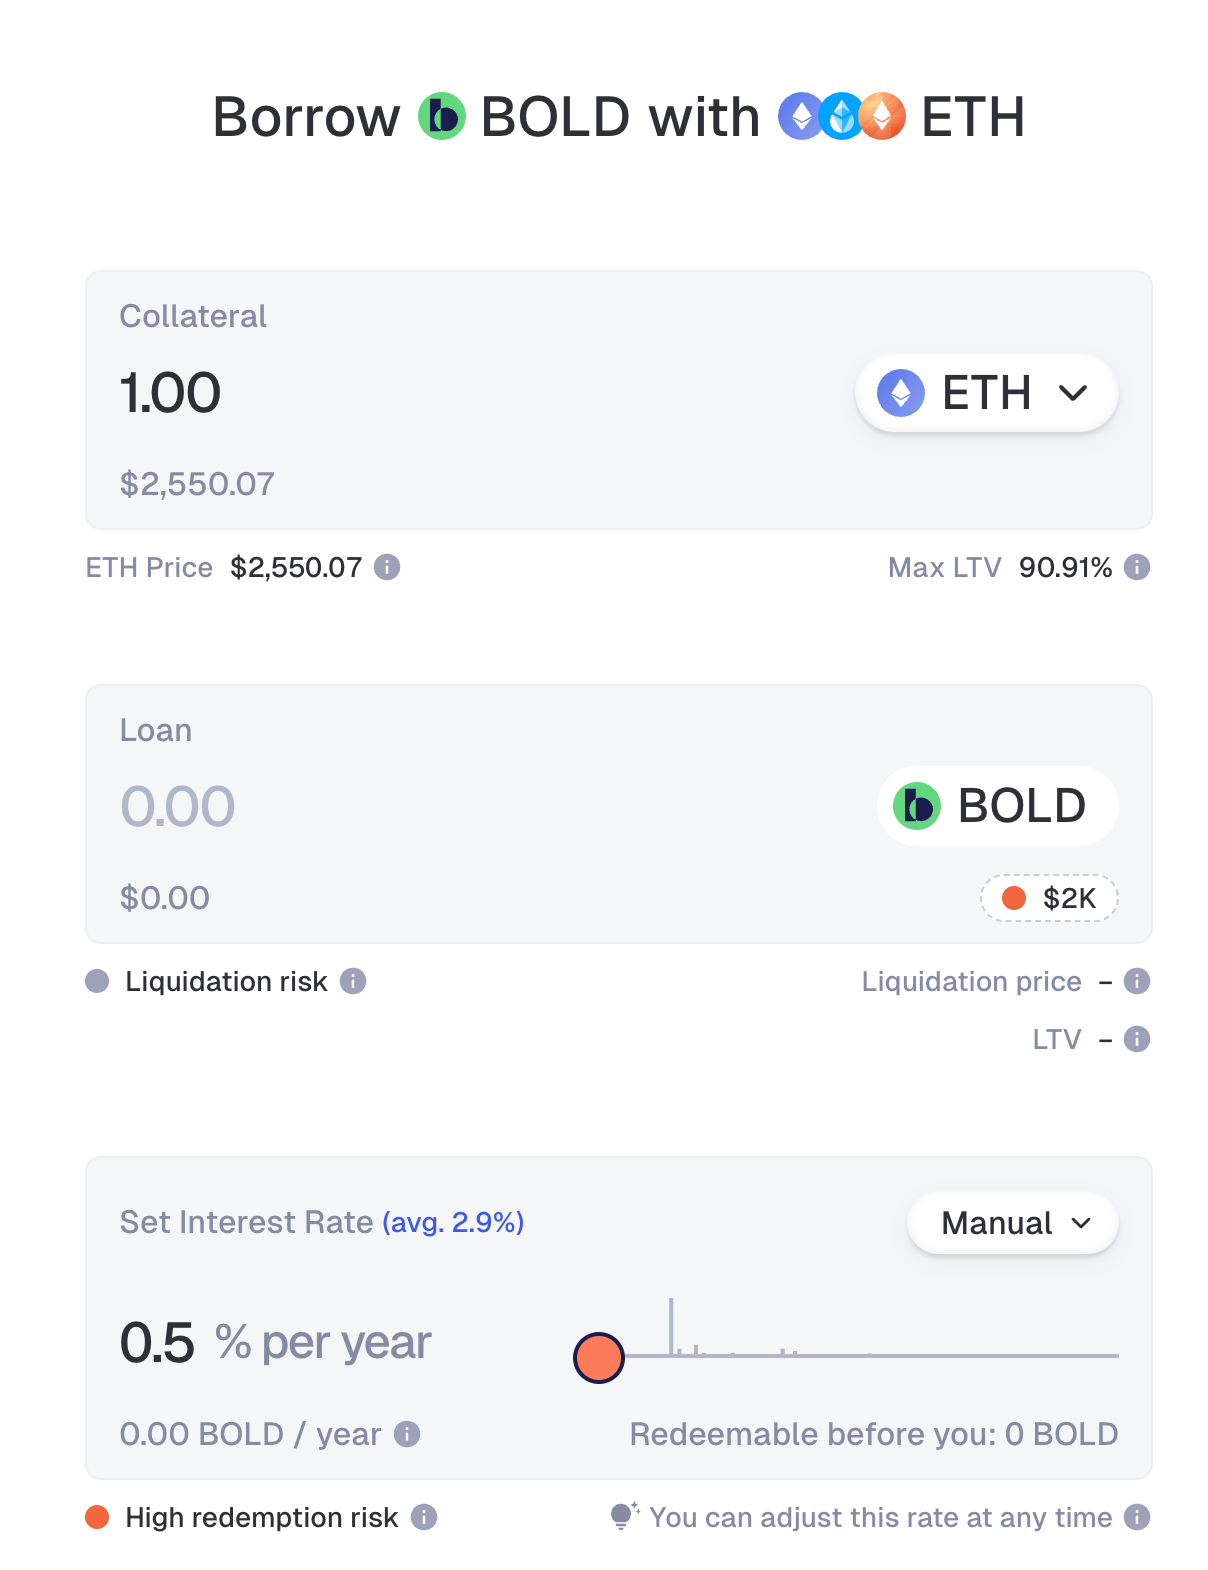The image size is (1208, 1570).
Task: Open the Liquidation risk info tooltip
Action: [x=353, y=982]
